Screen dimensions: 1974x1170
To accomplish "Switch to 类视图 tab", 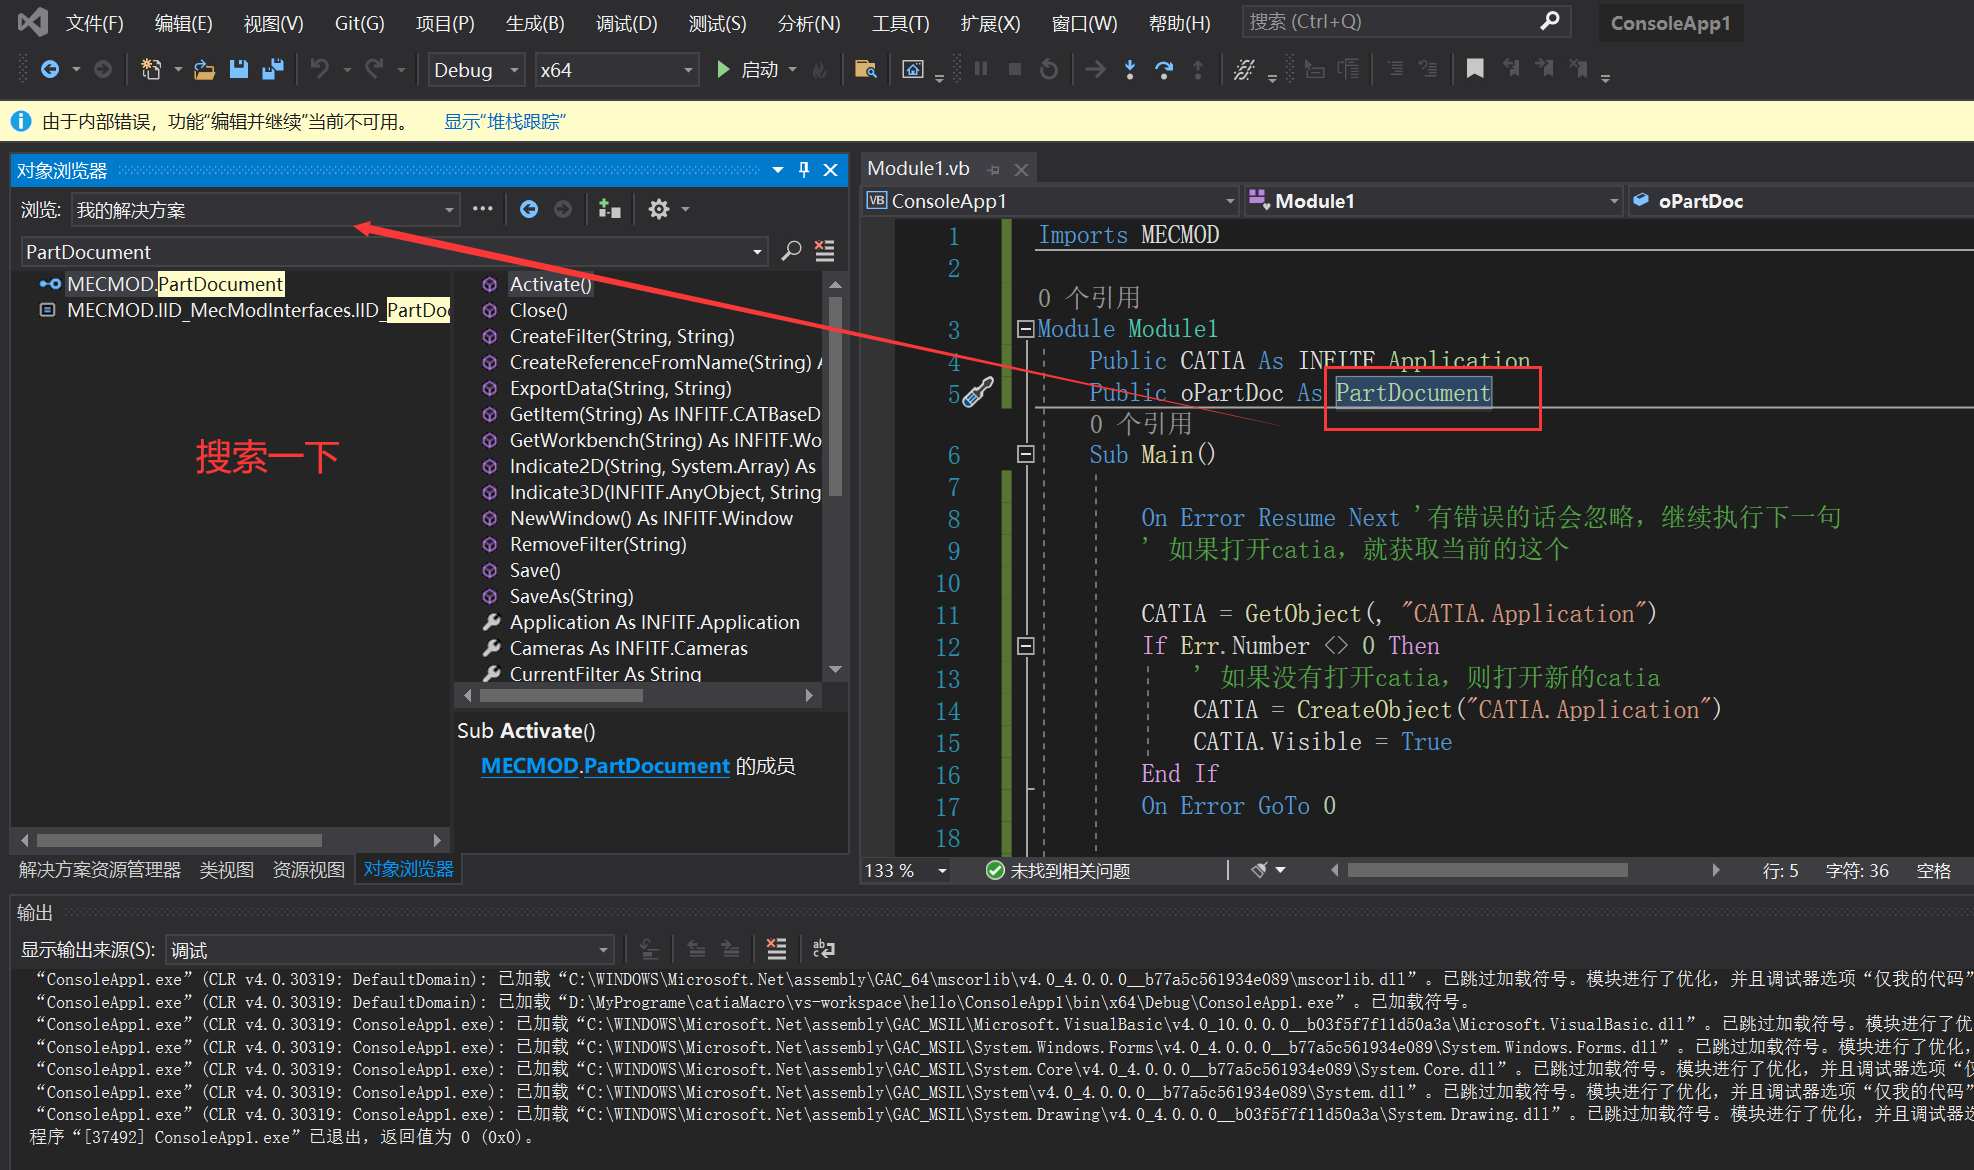I will (226, 870).
